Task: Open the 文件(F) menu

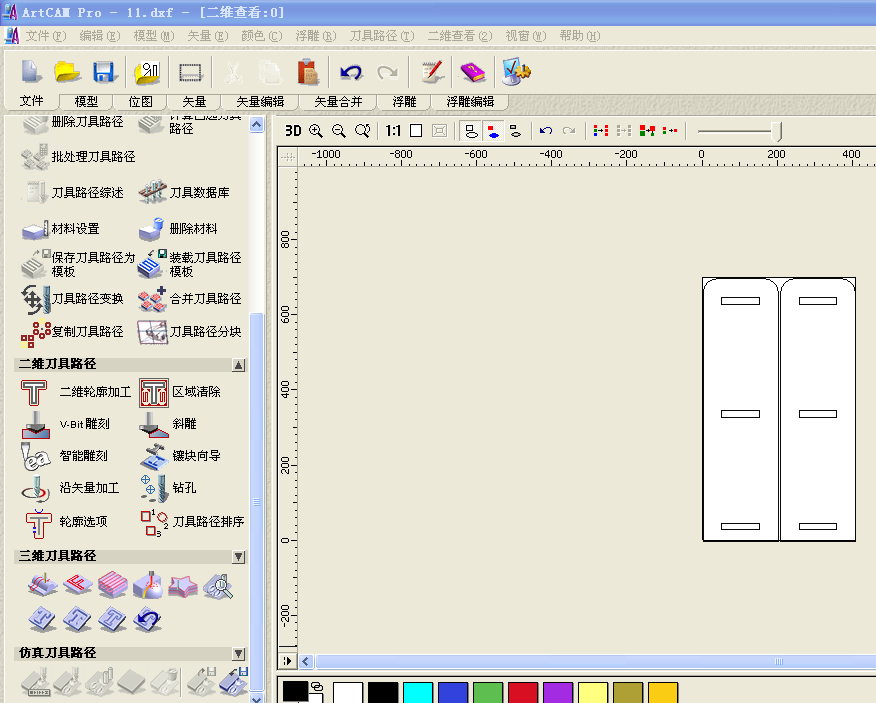Action: pyautogui.click(x=45, y=36)
